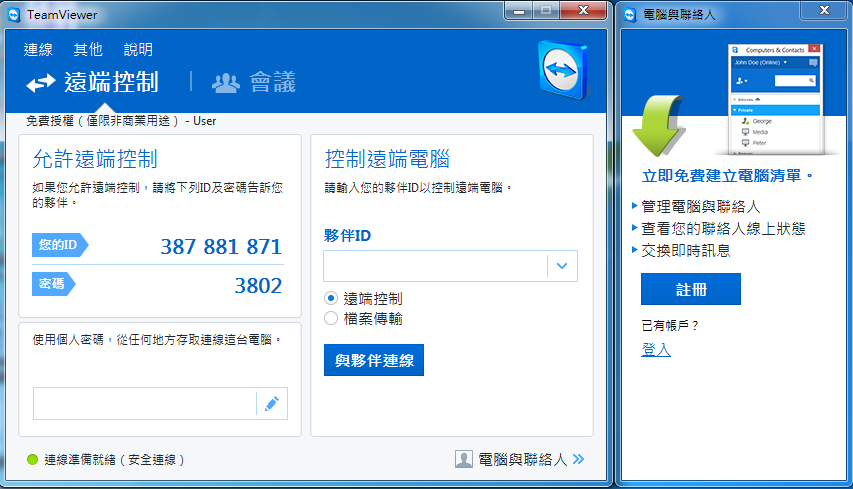Image resolution: width=853 pixels, height=489 pixels.
Task: Click the 已有帳戶？ text
Action: click(x=670, y=326)
